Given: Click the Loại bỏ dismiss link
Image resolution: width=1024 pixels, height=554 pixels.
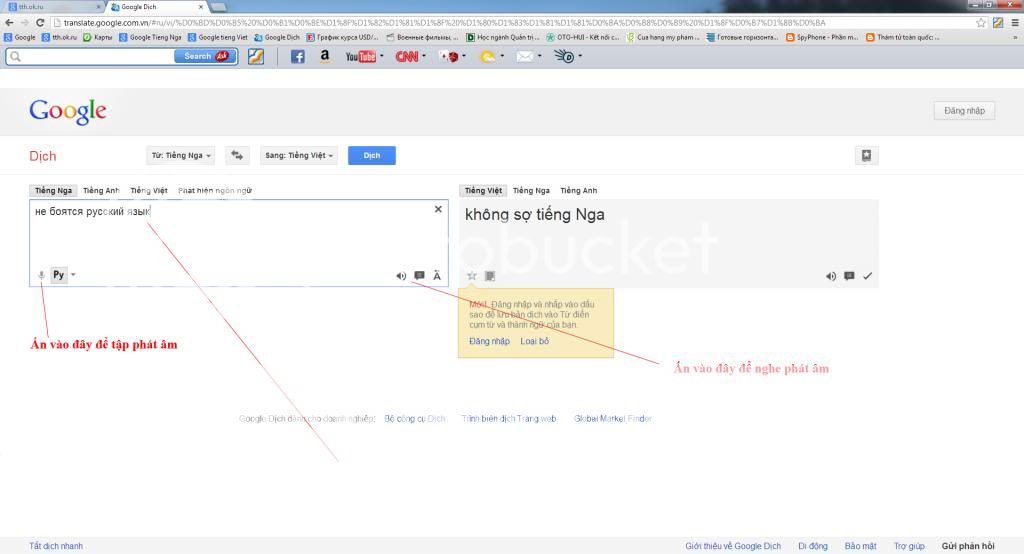Looking at the screenshot, I should tap(534, 341).
